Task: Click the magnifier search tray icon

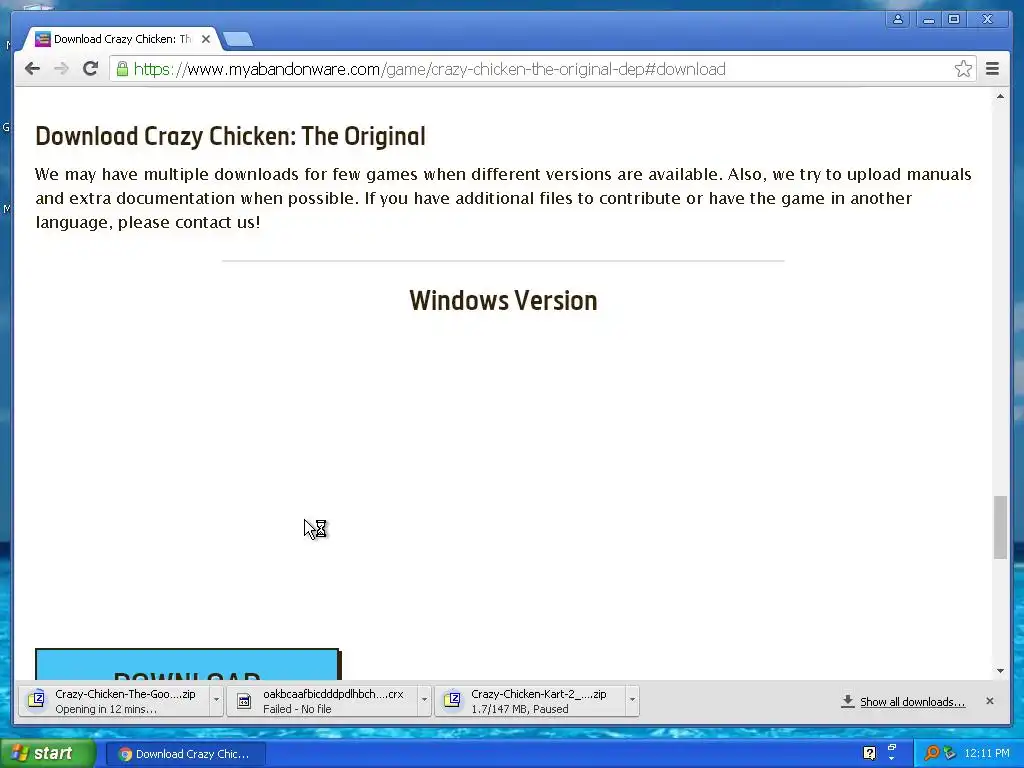Action: coord(931,753)
